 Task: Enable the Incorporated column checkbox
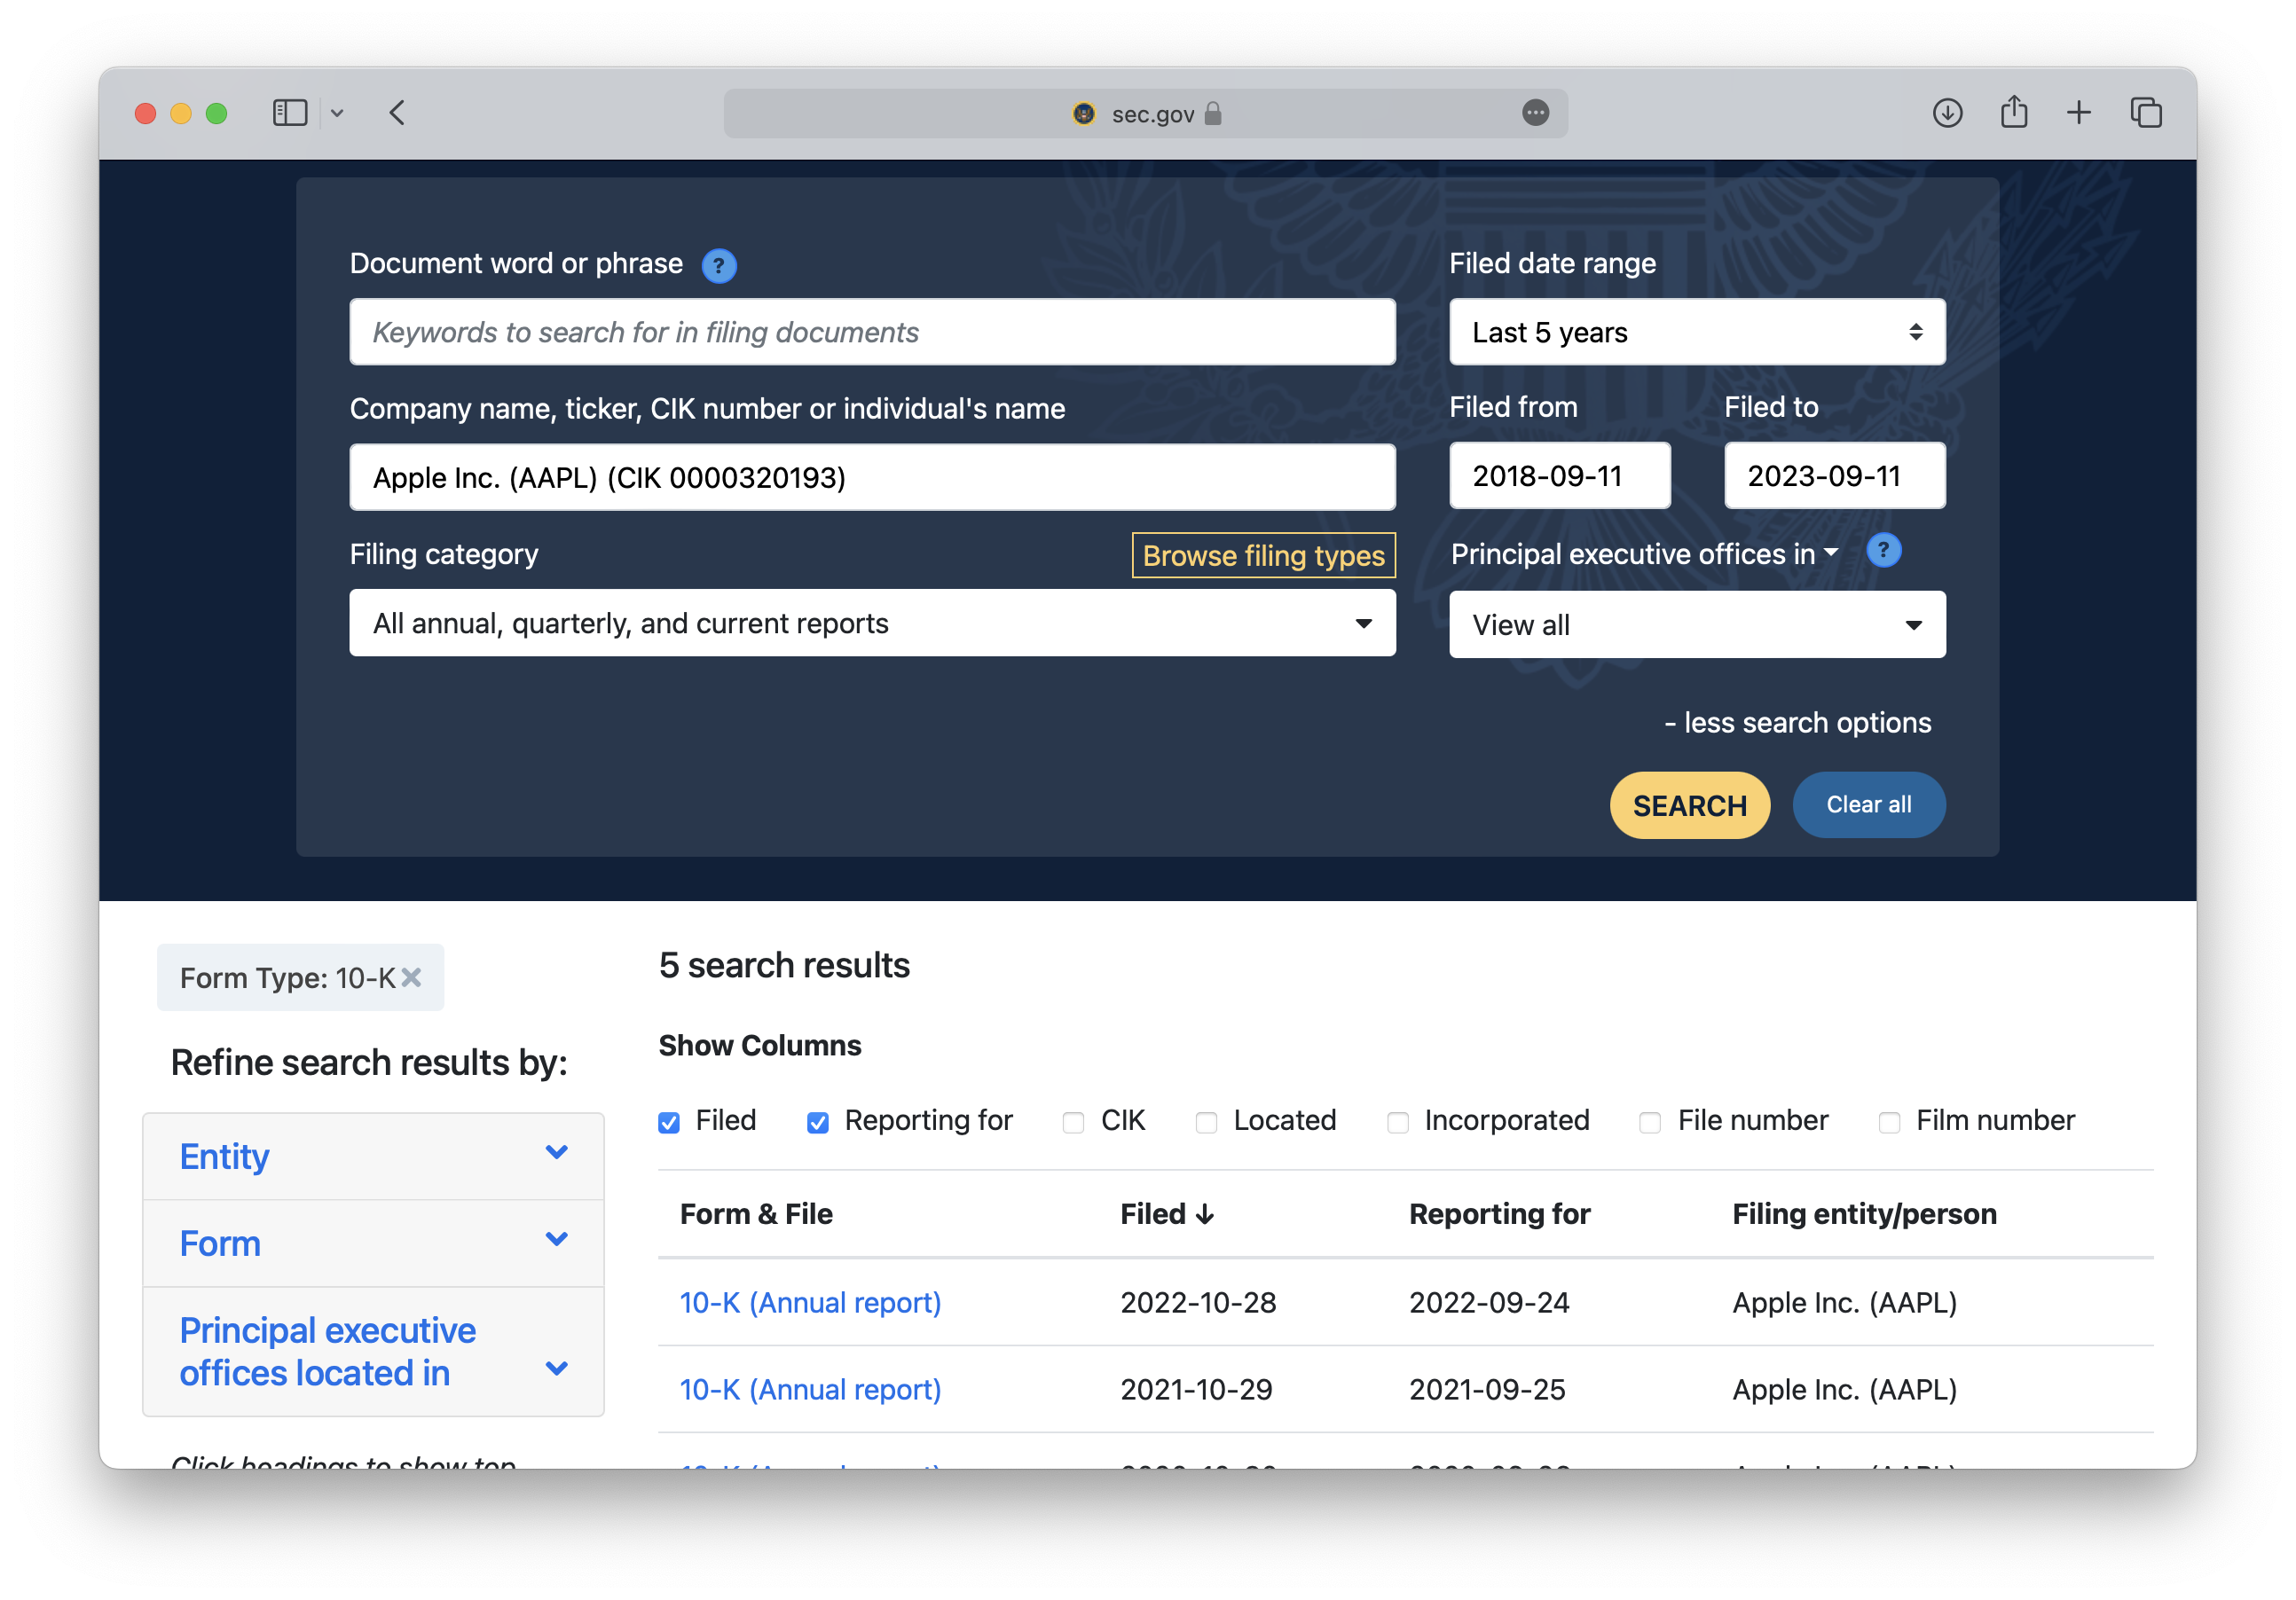(1398, 1122)
